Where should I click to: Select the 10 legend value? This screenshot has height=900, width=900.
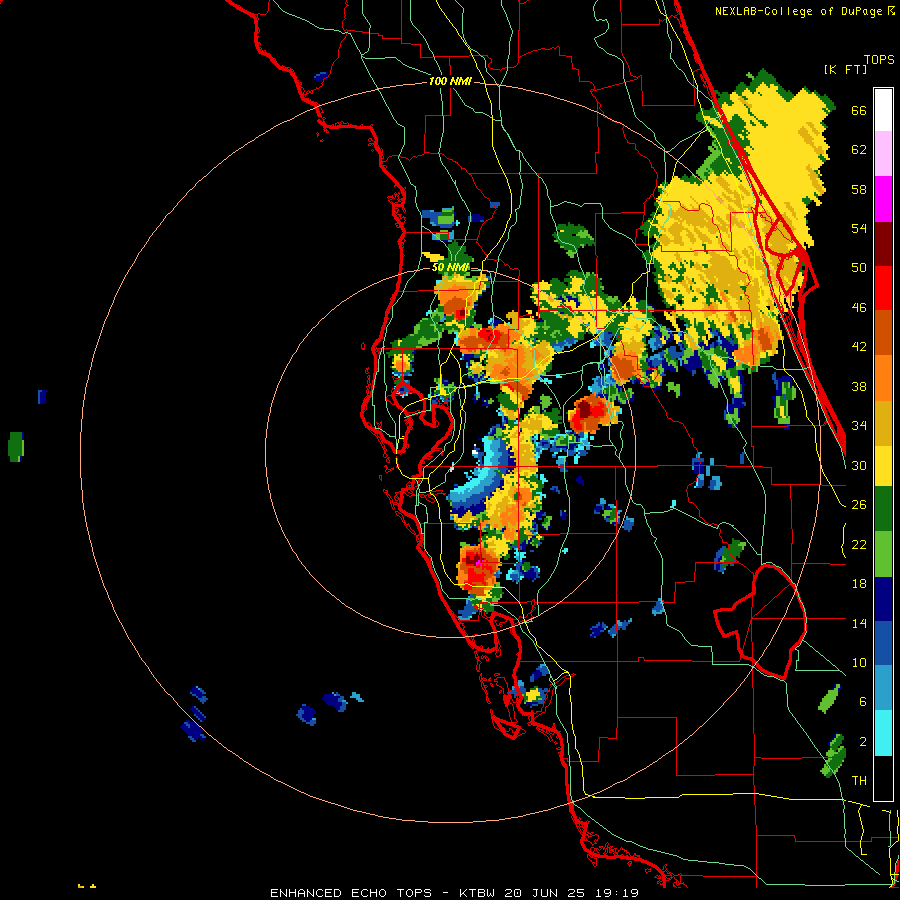point(859,662)
